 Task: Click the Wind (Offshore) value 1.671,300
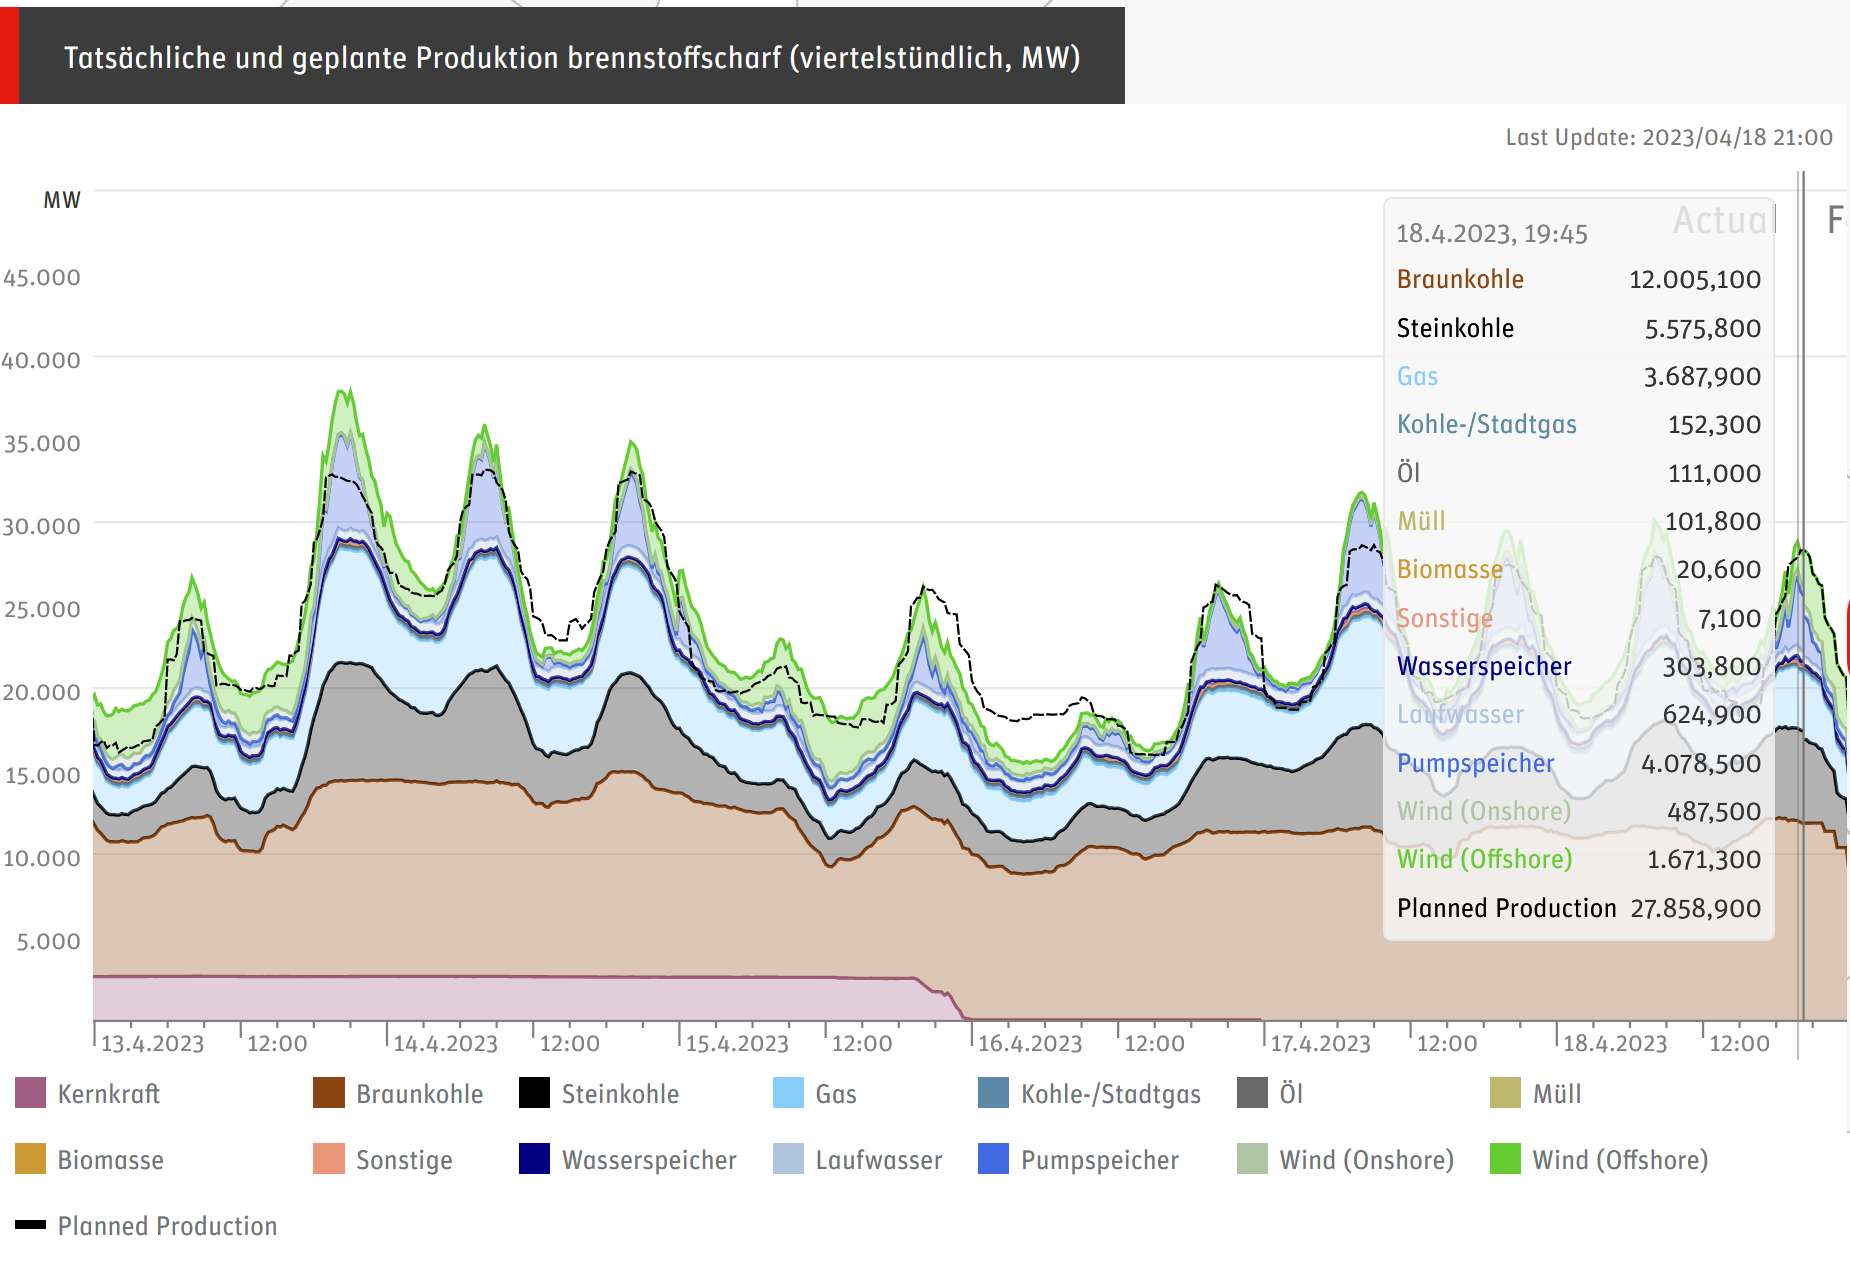1704,859
